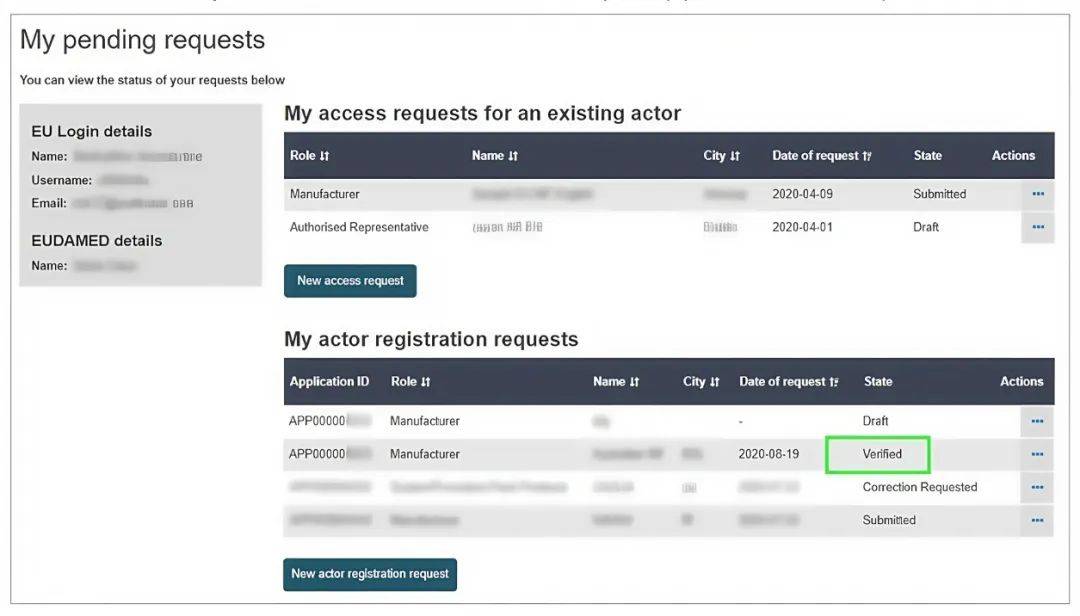Click the New access request button

pos(350,281)
